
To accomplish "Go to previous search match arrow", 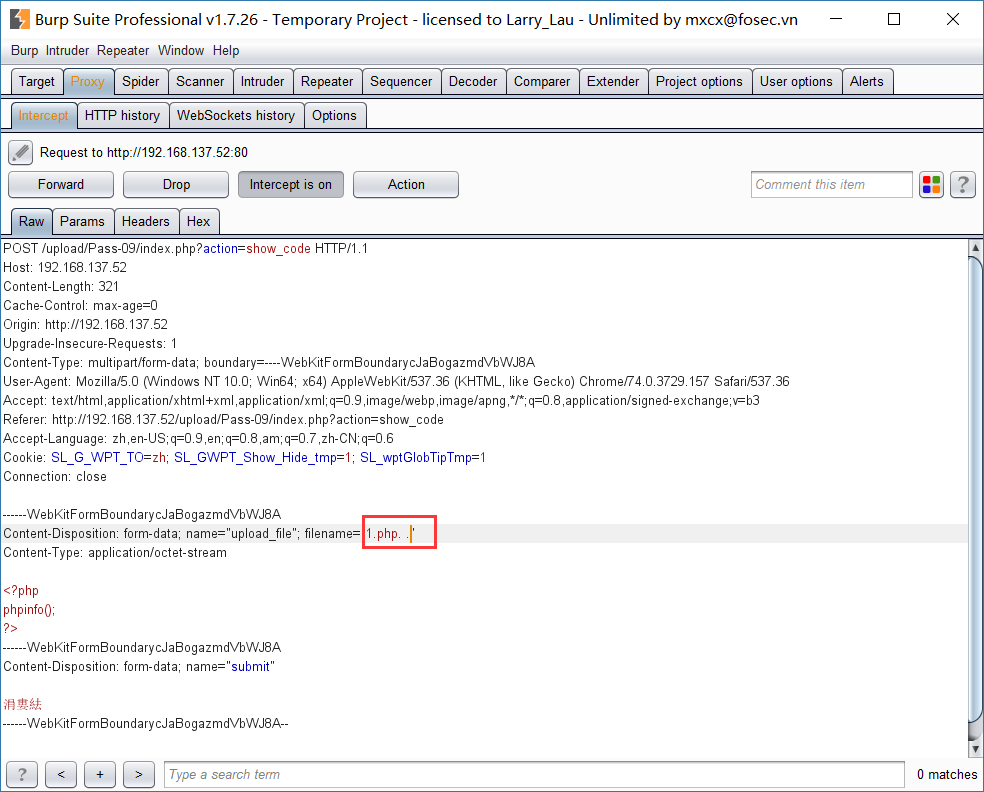I will pos(61,774).
